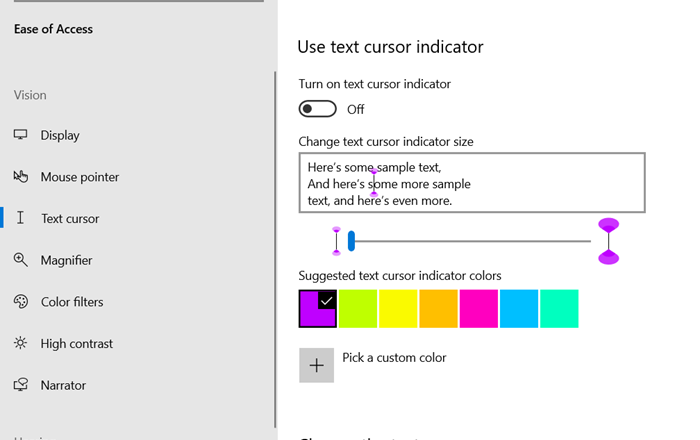This screenshot has width=700, height=440.
Task: Click the High contrast sun icon
Action: [20, 344]
